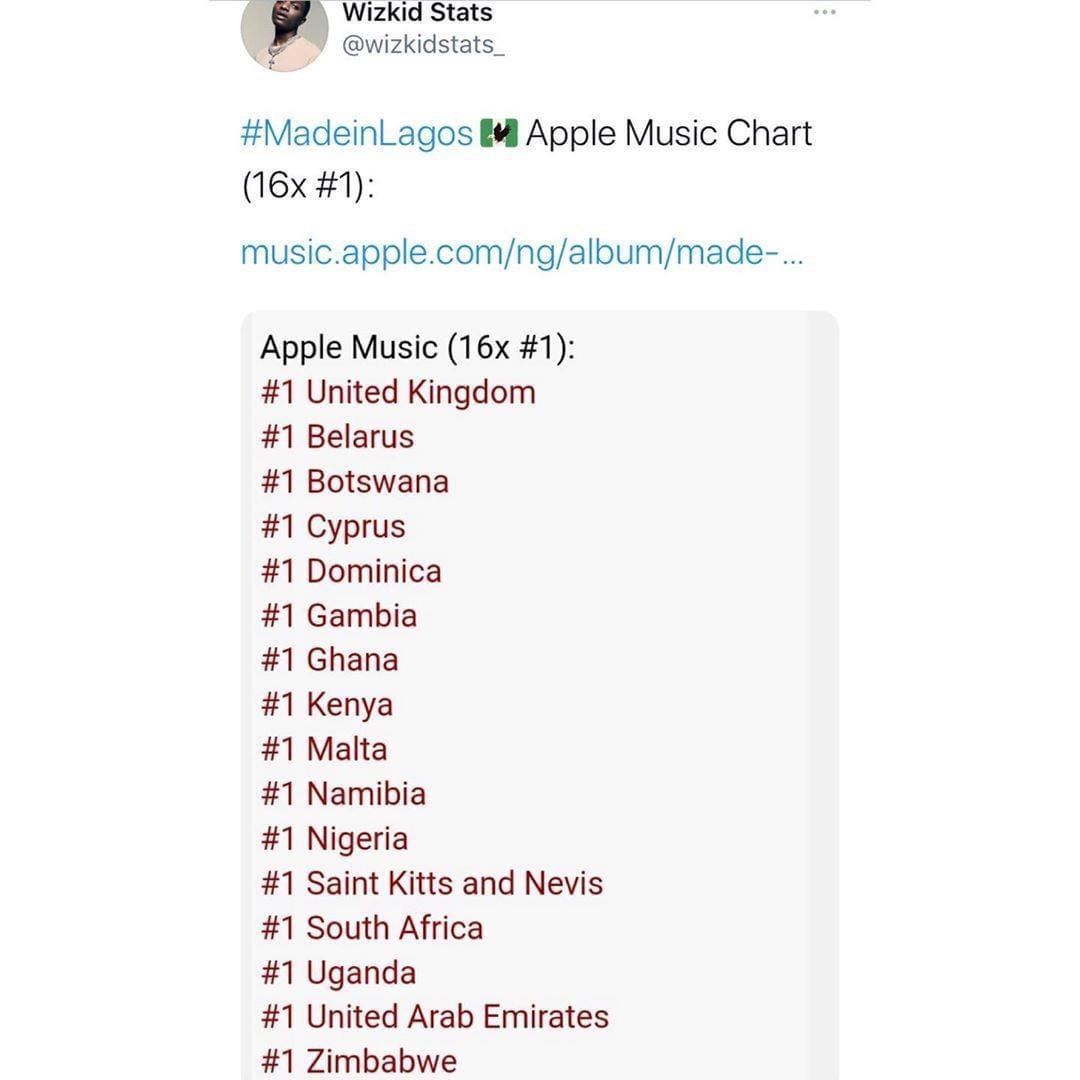This screenshot has height=1080, width=1080.
Task: Click the '#1 Botswana' entry
Action: [x=355, y=482]
